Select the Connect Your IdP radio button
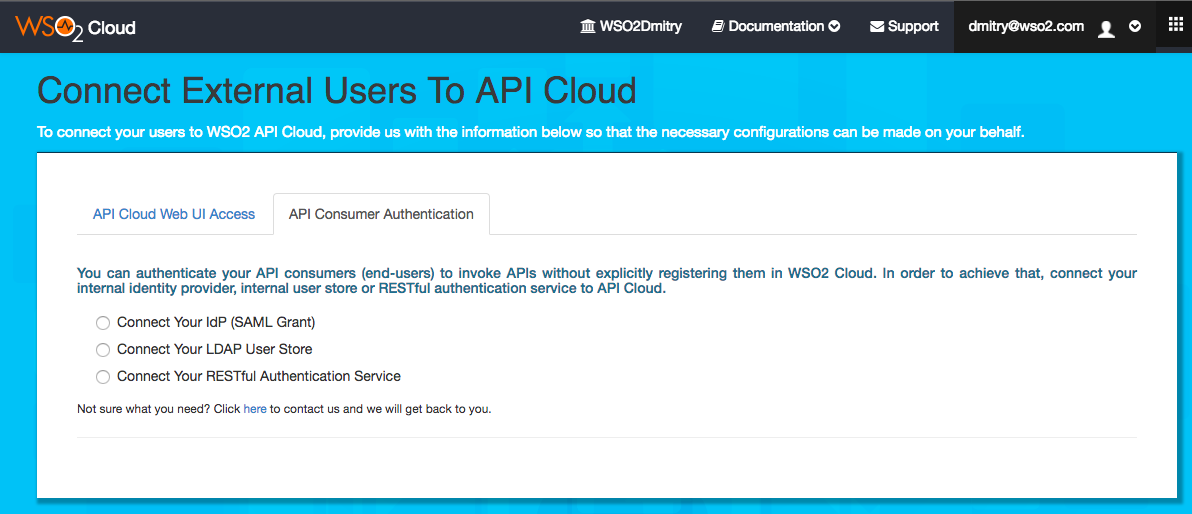Image resolution: width=1192 pixels, height=514 pixels. 102,323
